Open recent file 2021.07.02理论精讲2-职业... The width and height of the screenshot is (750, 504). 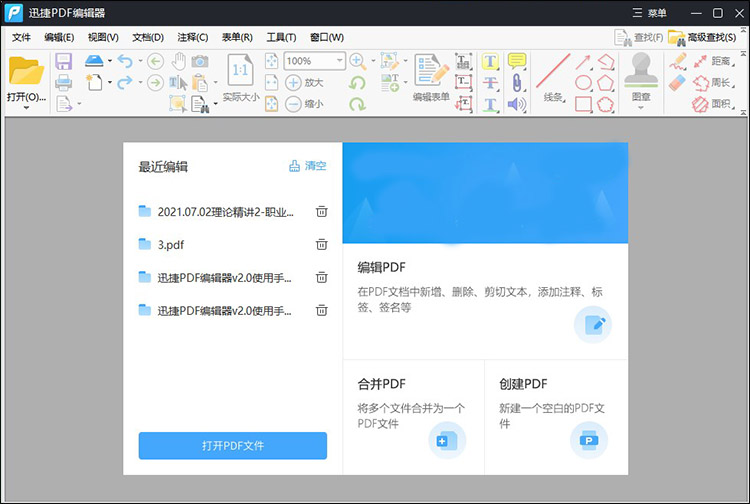click(216, 211)
